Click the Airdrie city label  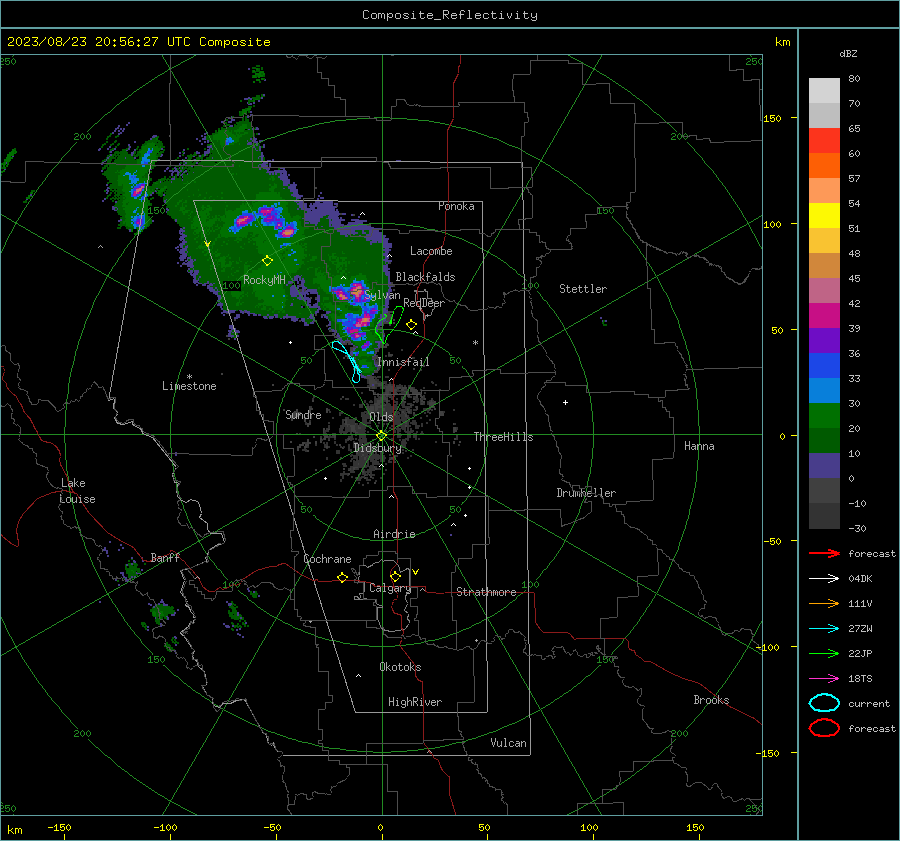point(394,534)
